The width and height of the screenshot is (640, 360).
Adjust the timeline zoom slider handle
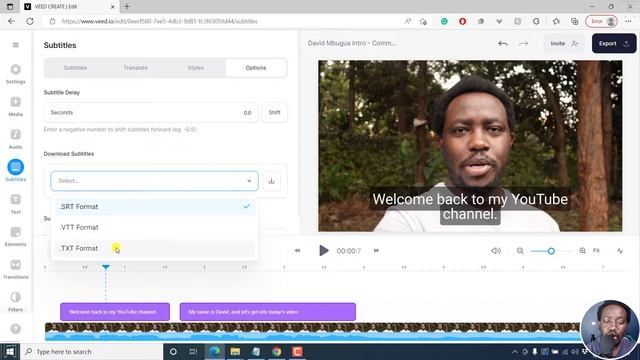[x=551, y=251]
